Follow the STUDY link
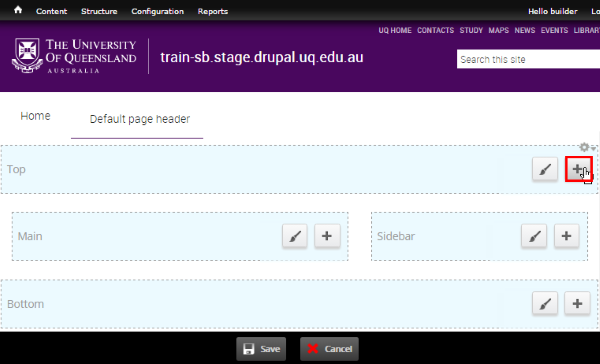 click(471, 30)
